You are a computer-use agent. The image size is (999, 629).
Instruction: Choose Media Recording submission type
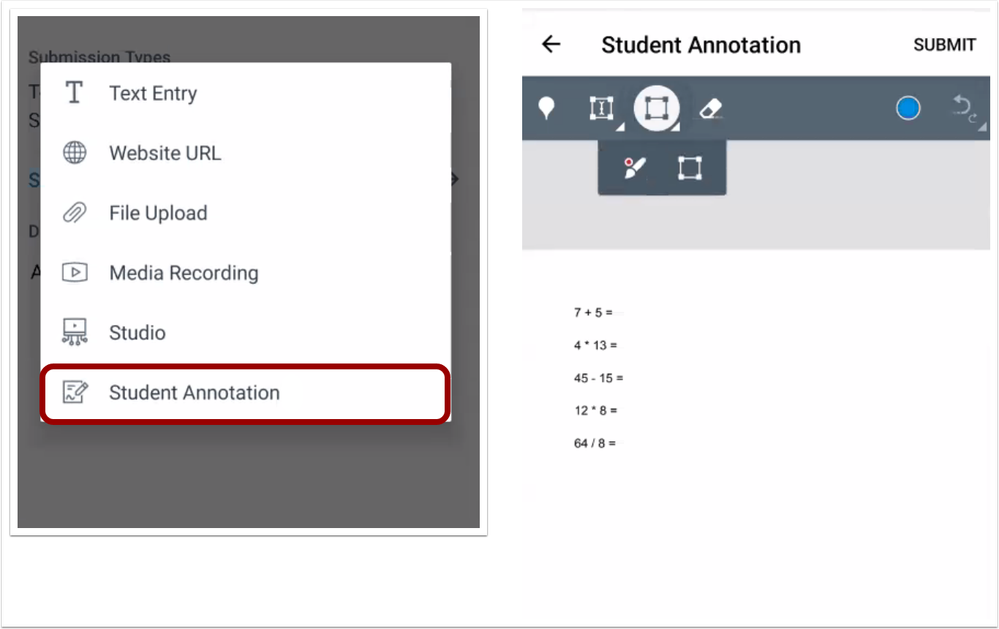(x=245, y=273)
